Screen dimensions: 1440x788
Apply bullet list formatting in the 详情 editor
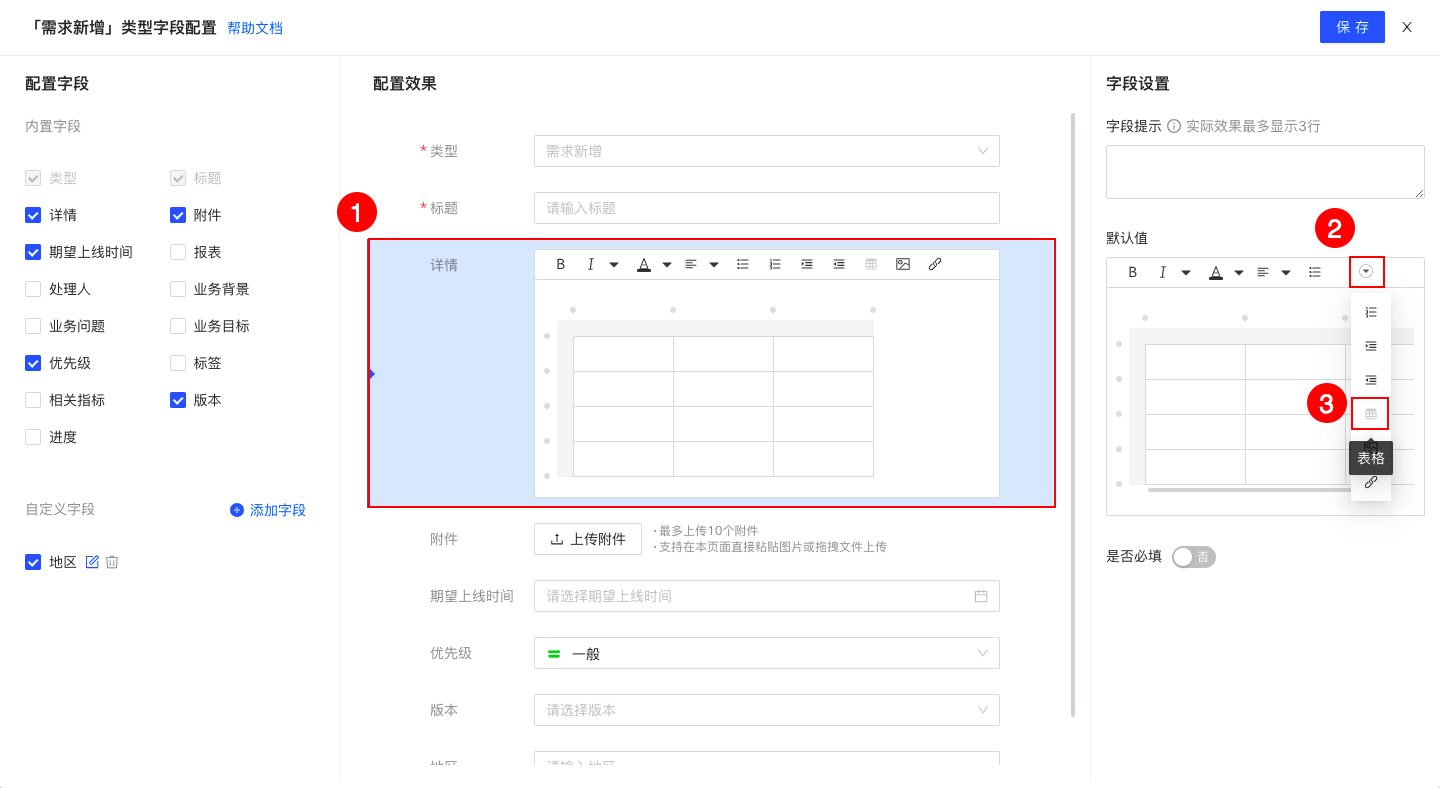tap(742, 263)
